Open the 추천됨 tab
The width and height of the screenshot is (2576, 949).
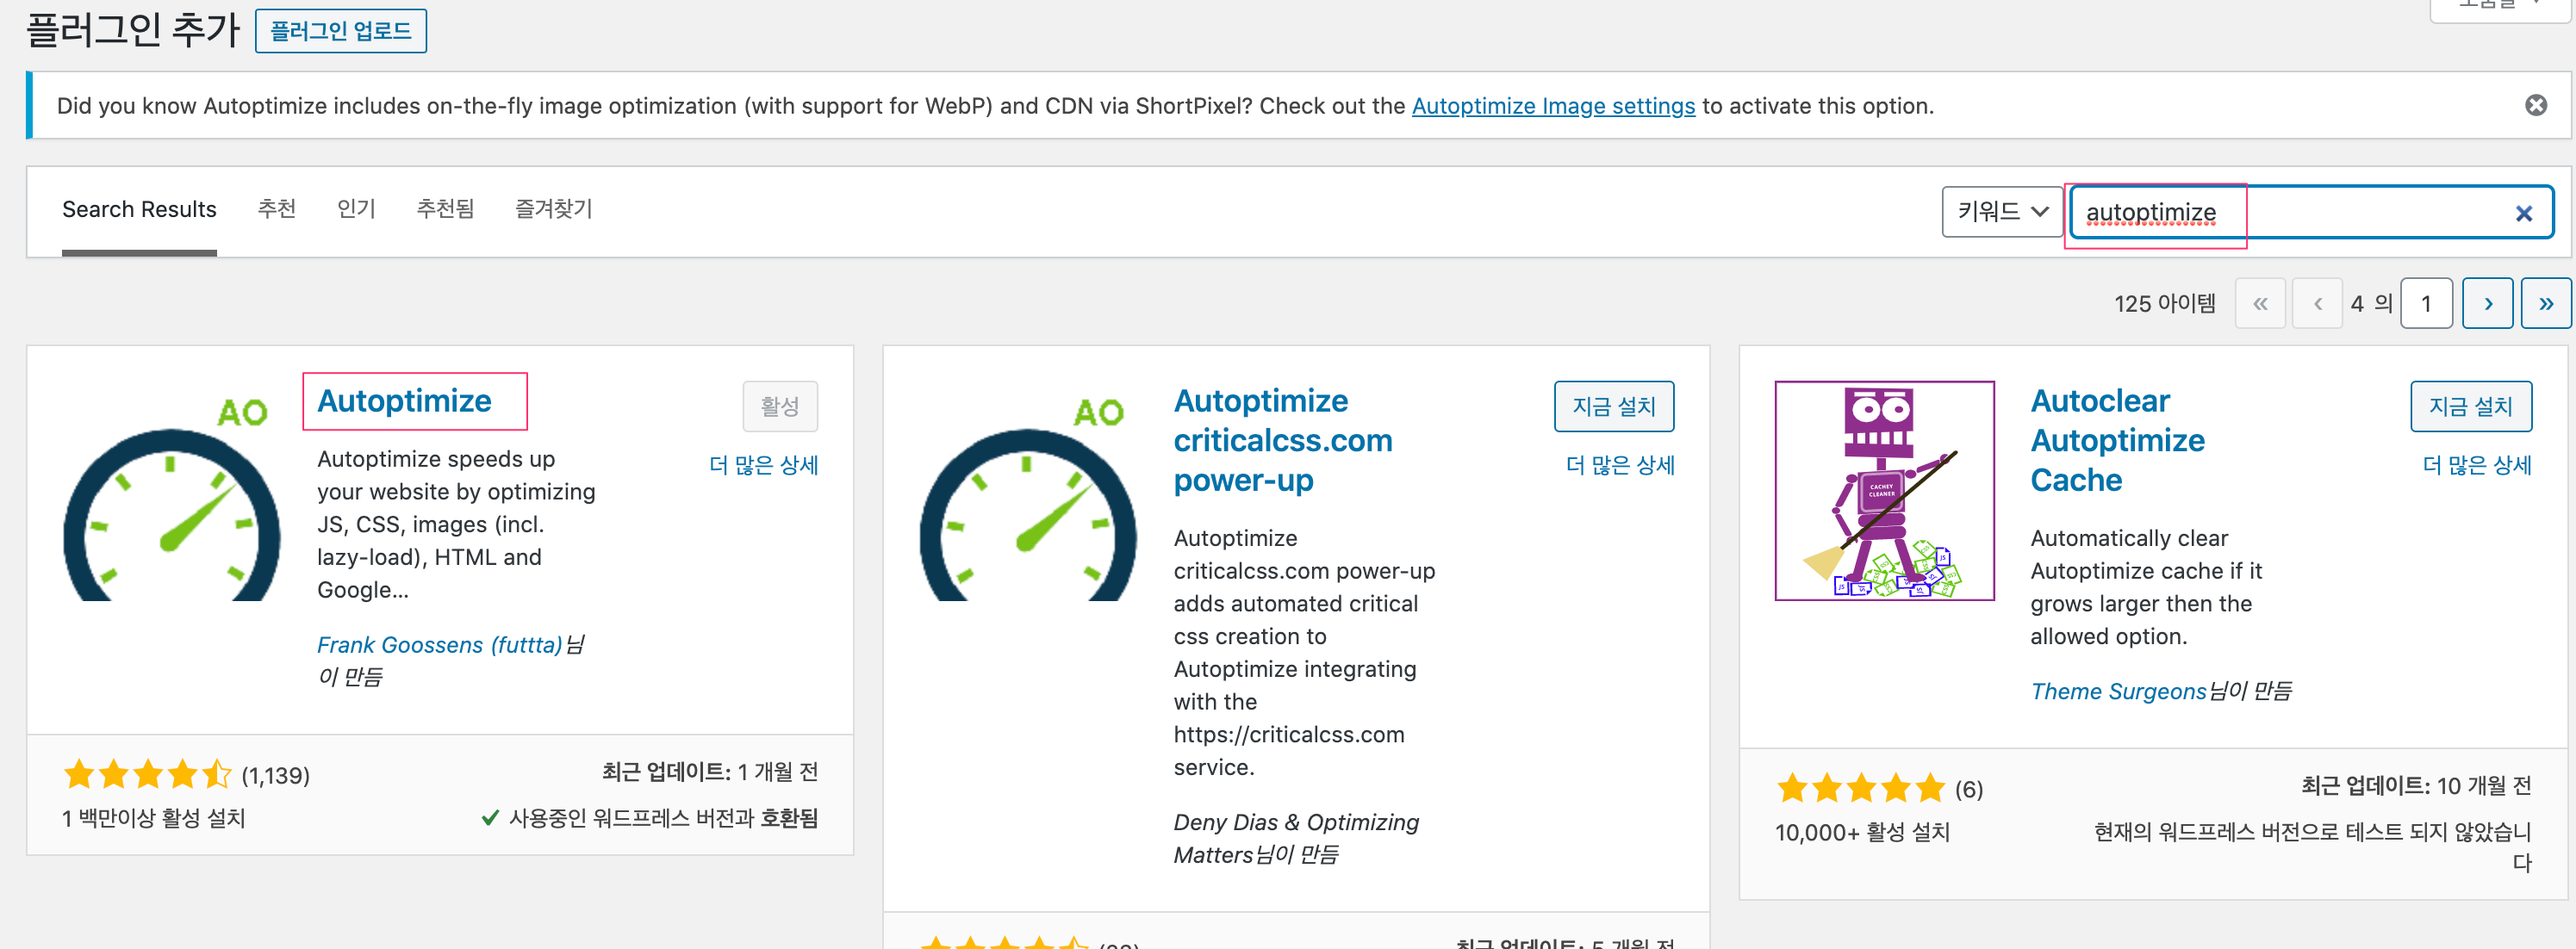click(445, 209)
